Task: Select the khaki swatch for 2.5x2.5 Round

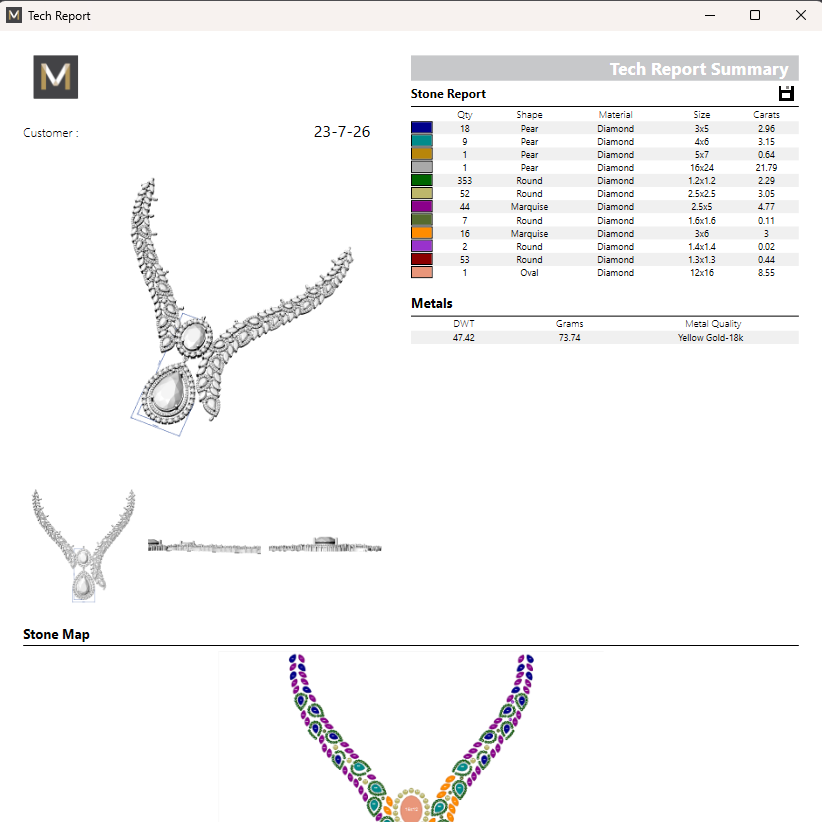Action: (x=421, y=193)
